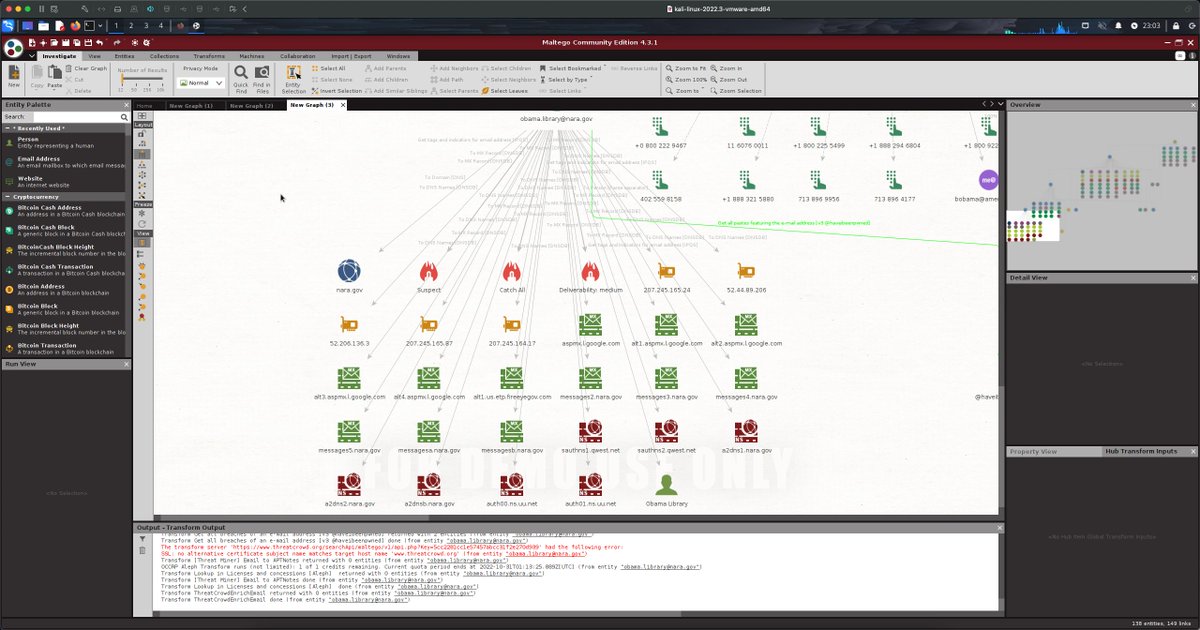Switch to the Transforms ribbon tab
This screenshot has height=630, width=1200.
tap(209, 56)
